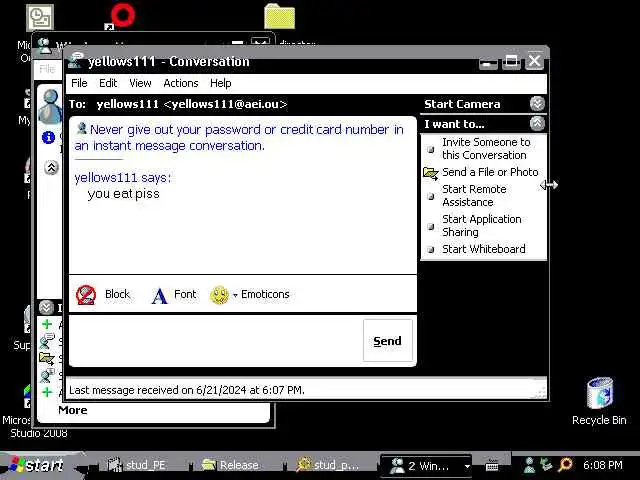Click the warning message buddy icon
Viewport: 640px width, 480px height.
click(x=82, y=128)
